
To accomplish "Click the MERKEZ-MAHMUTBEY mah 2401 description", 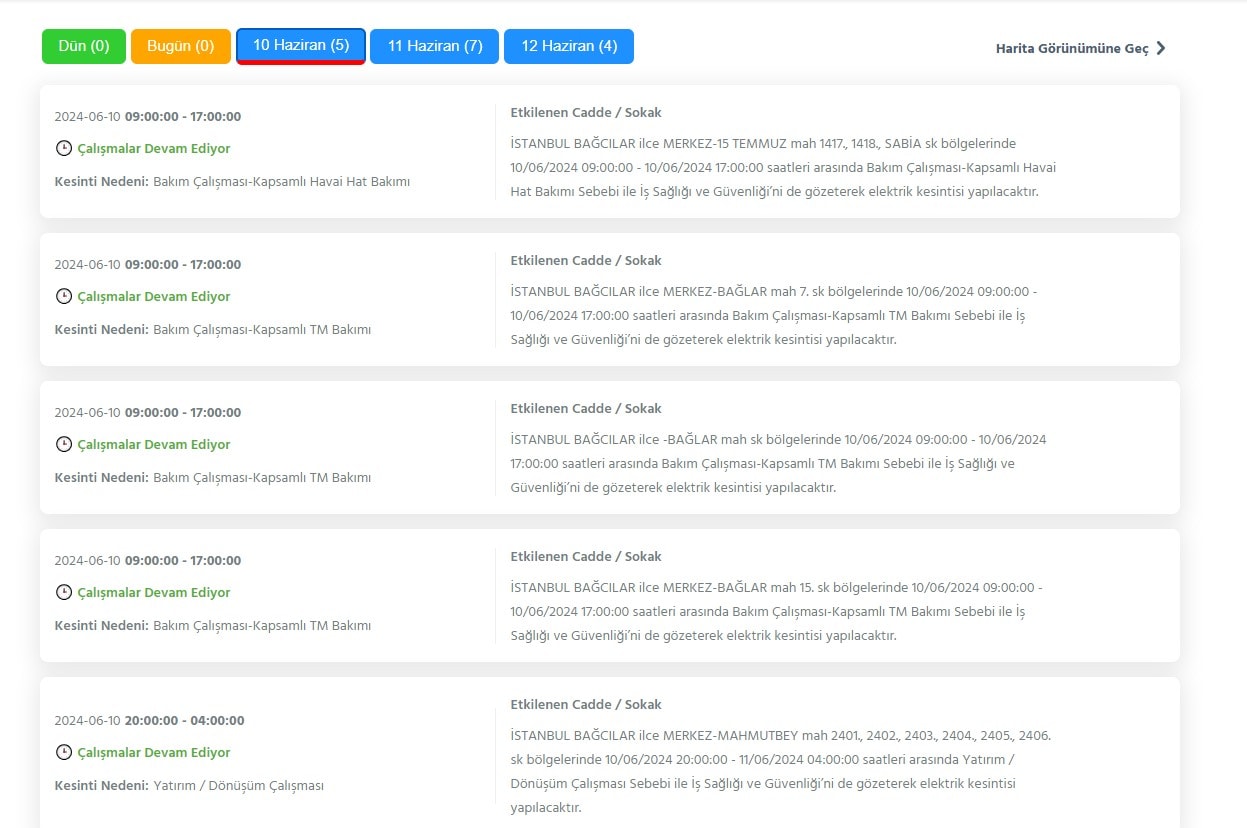I will coord(780,771).
